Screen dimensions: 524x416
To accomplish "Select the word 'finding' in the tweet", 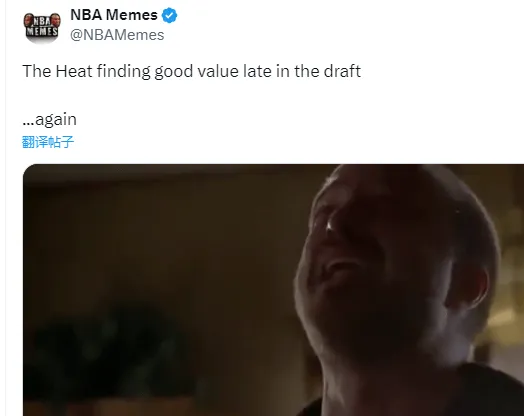I will pos(123,71).
